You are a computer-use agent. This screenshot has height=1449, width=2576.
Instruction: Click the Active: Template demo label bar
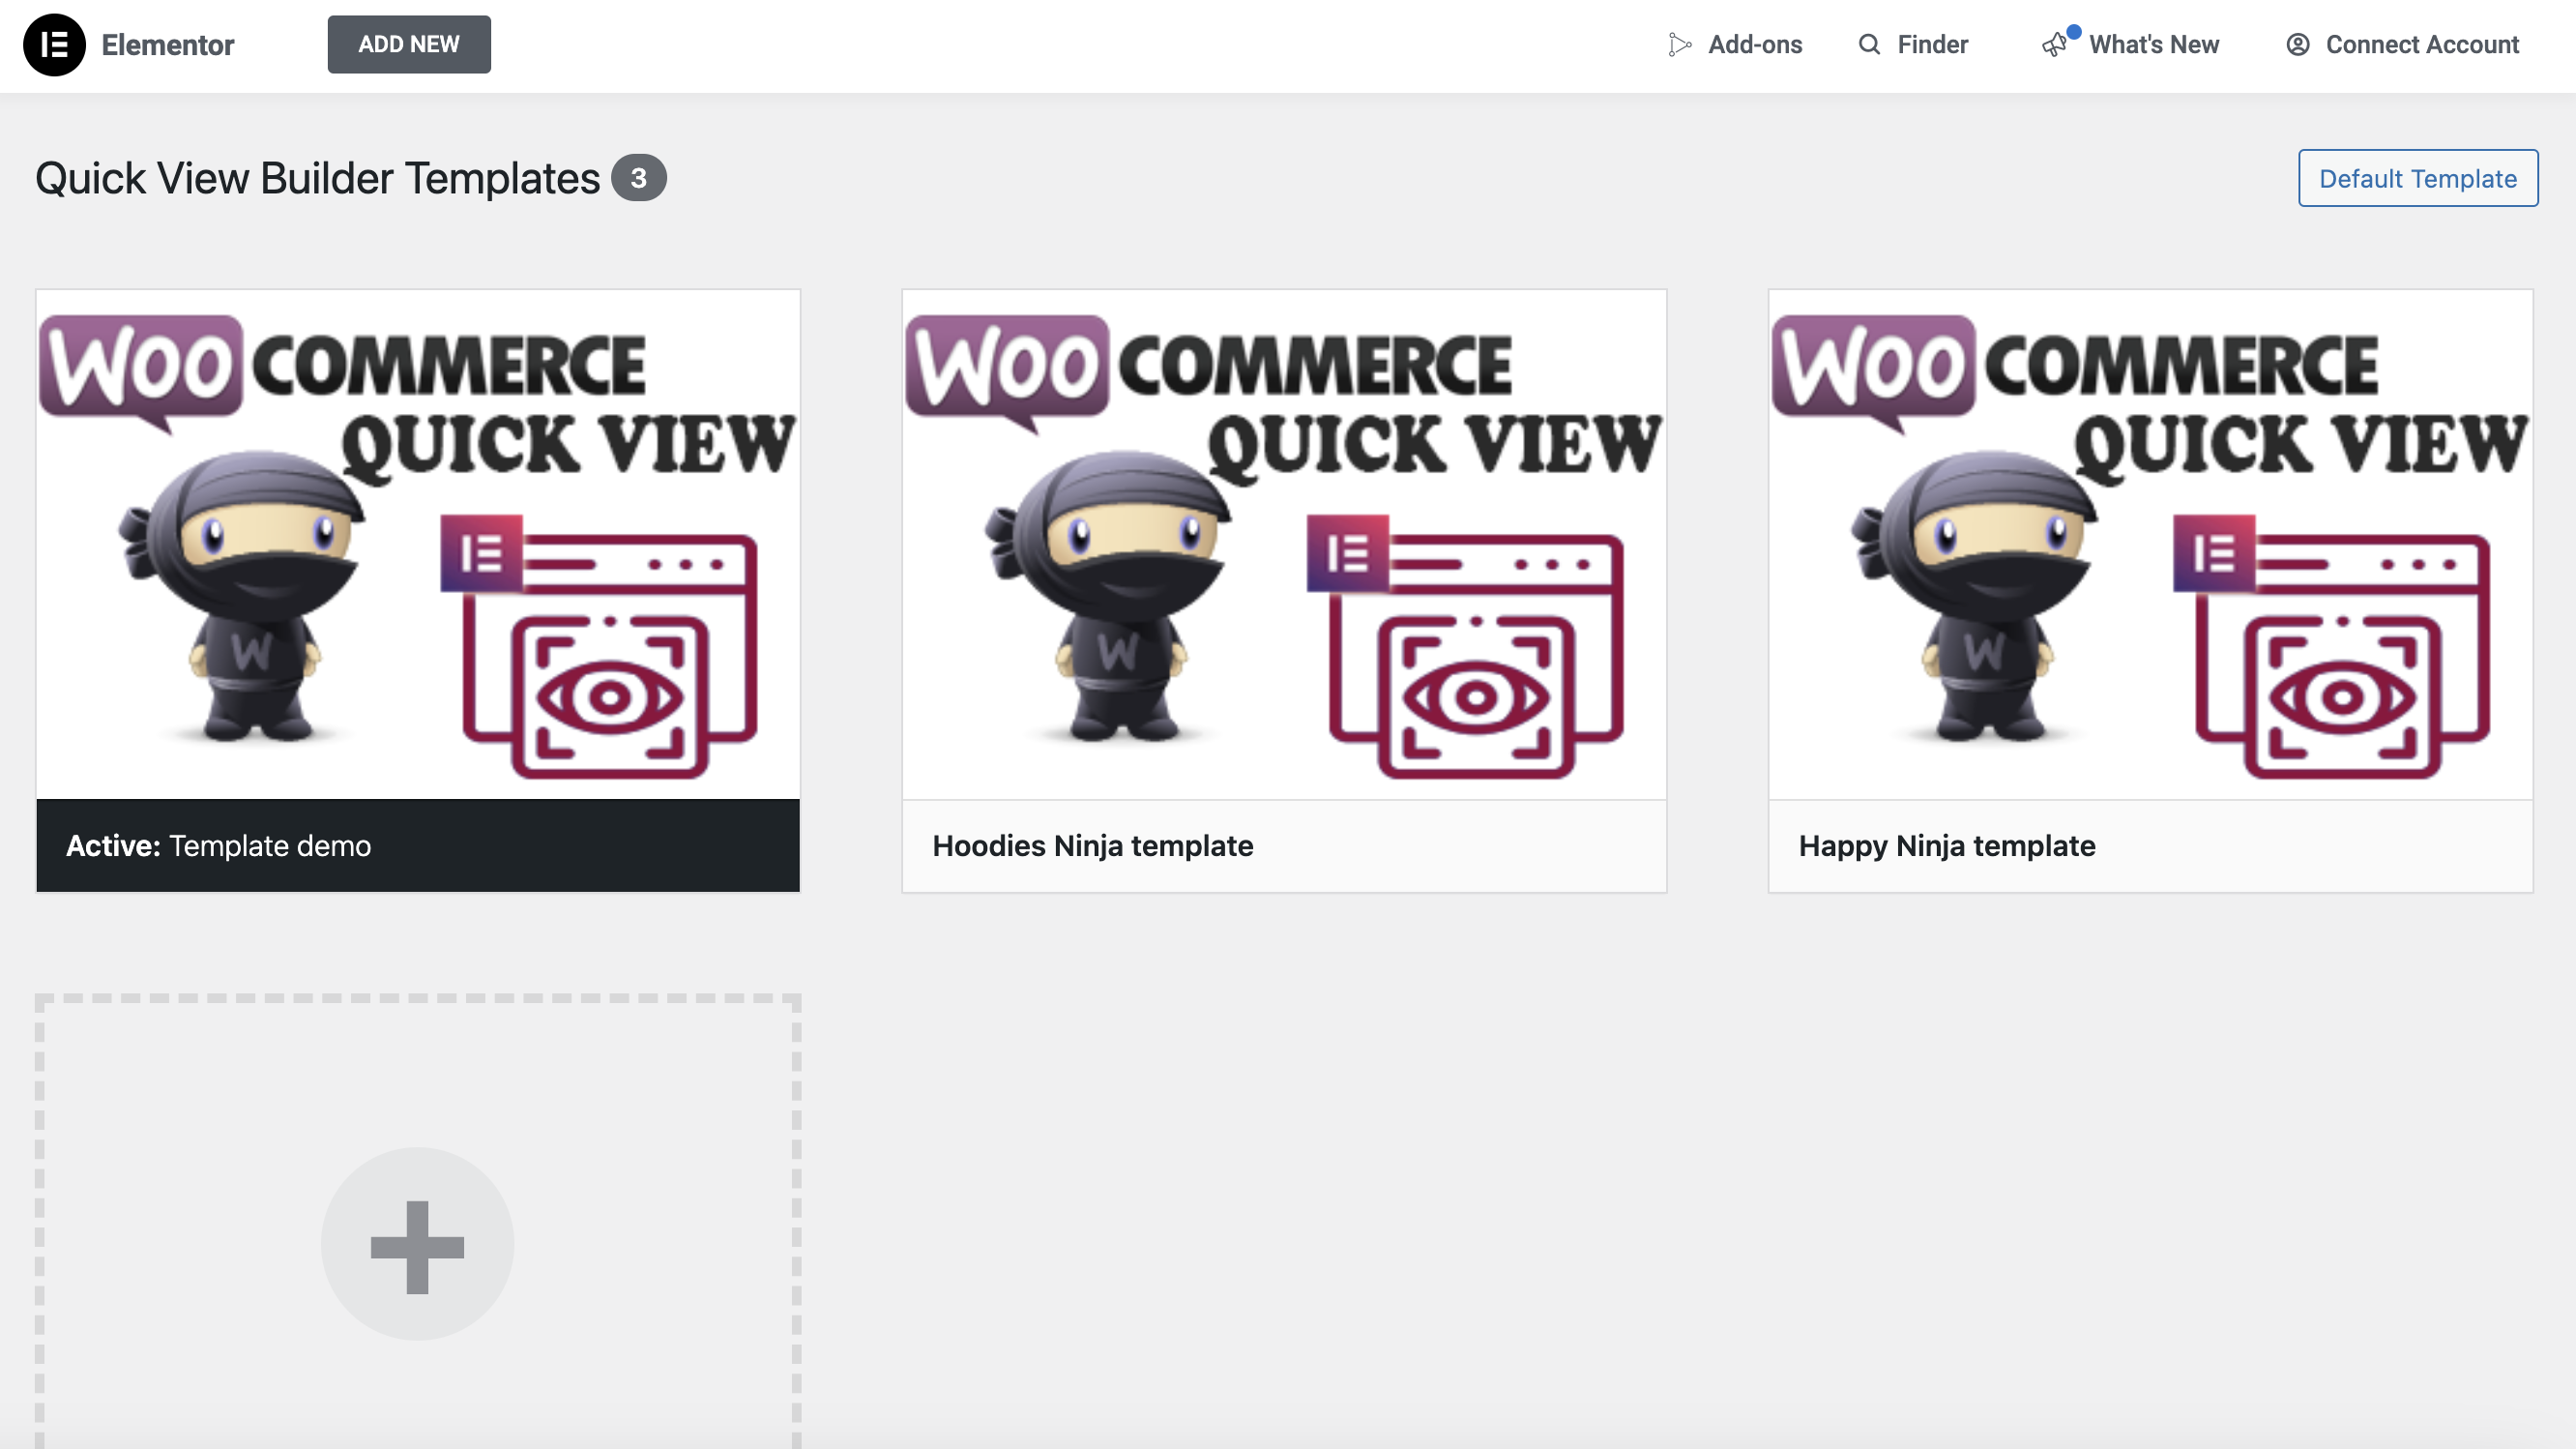(418, 846)
